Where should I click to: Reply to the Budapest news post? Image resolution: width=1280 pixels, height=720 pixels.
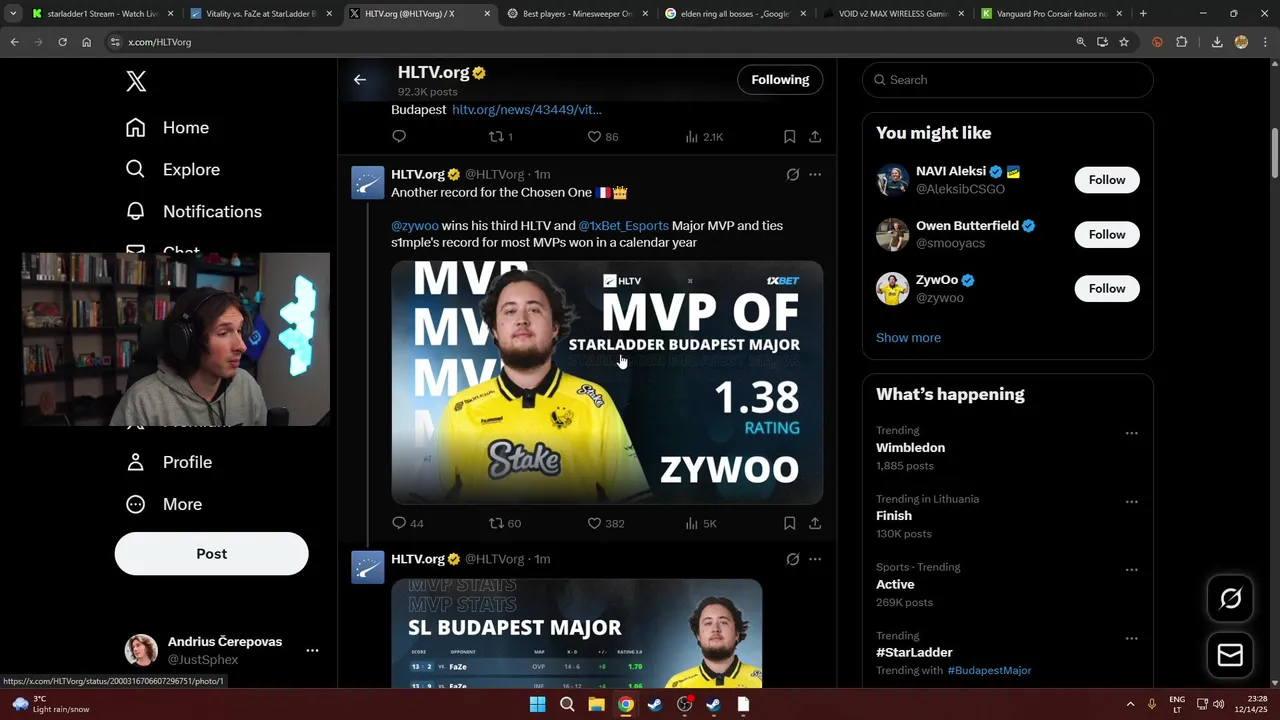click(399, 136)
